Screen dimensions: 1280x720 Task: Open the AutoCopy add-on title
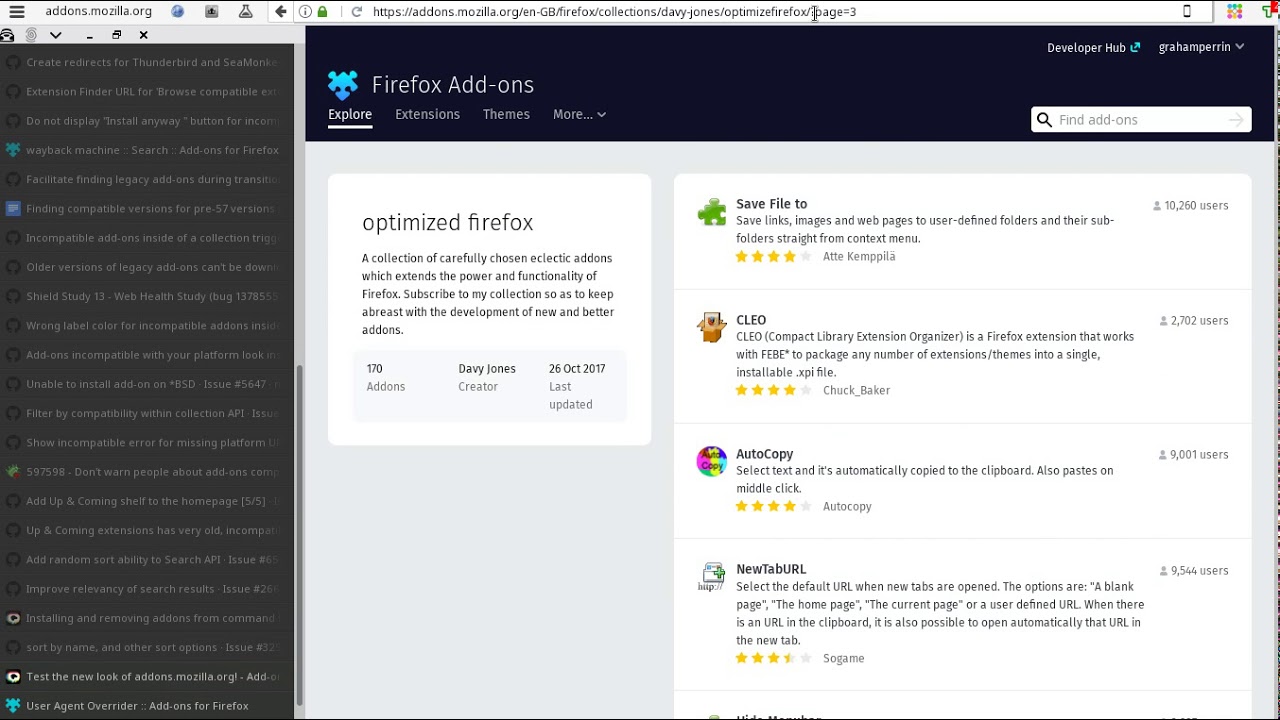pyautogui.click(x=764, y=454)
